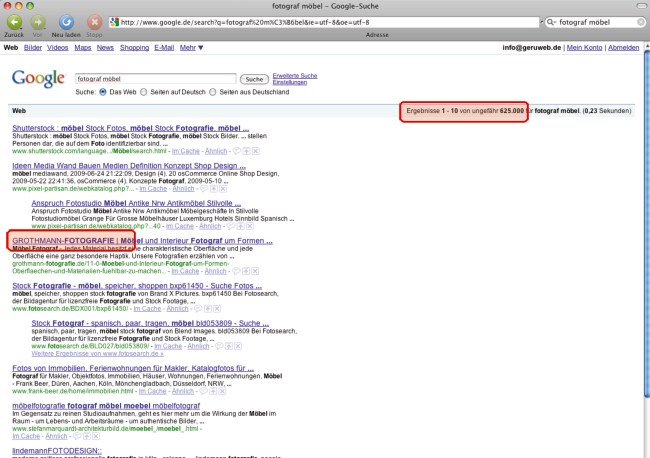The height and width of the screenshot is (458, 650).
Task: Open the Shopping tab
Action: point(134,48)
